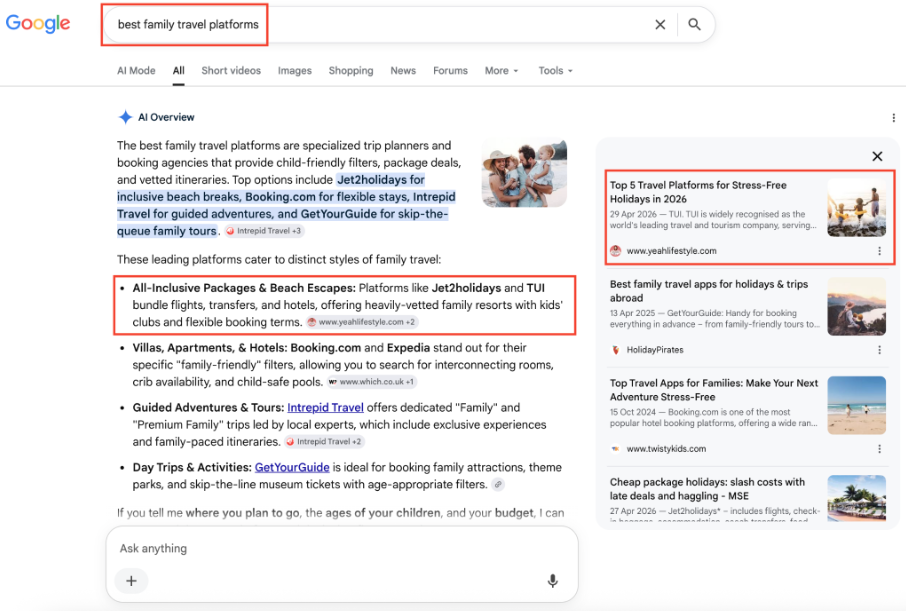
Task: Open the AI Overview three-dot options menu
Action: [893, 118]
